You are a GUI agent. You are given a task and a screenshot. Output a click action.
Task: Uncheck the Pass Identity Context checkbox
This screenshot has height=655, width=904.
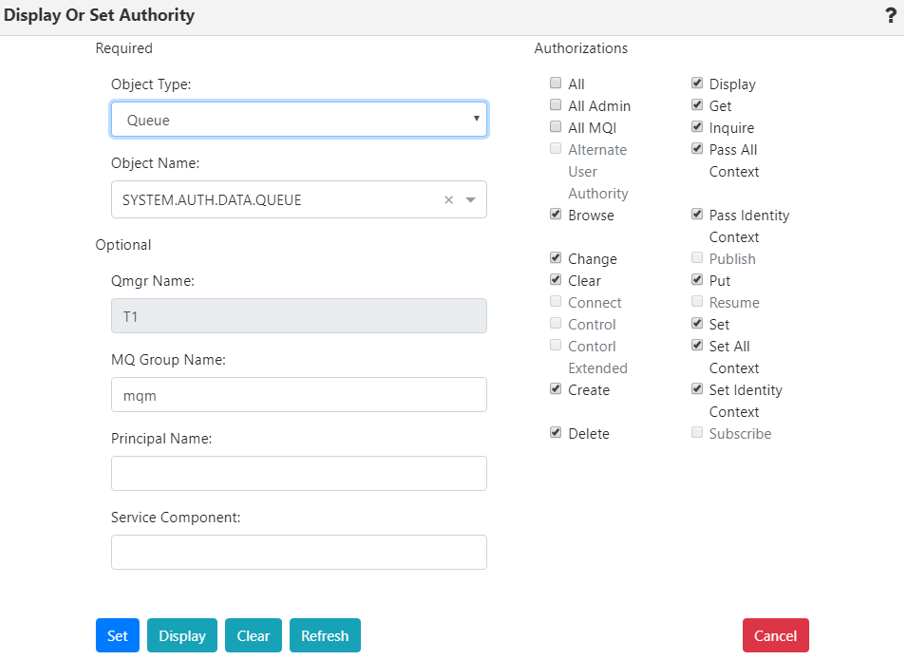(x=697, y=214)
